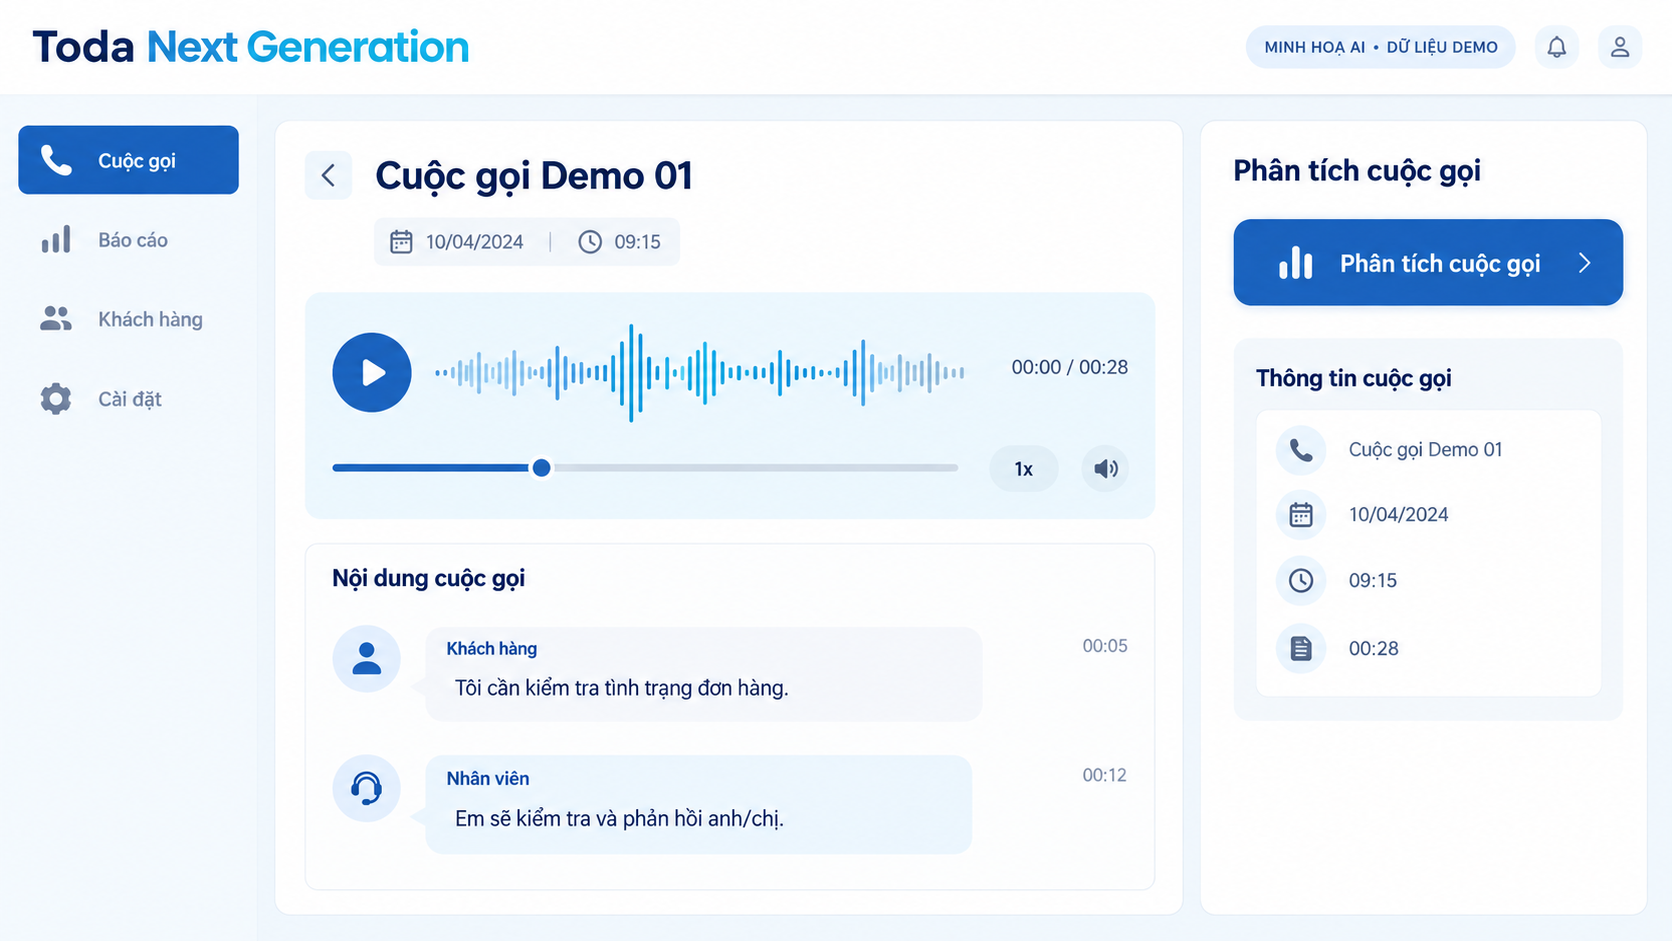
Task: Click the 'Nhân viên' speaker label in transcript
Action: [488, 779]
